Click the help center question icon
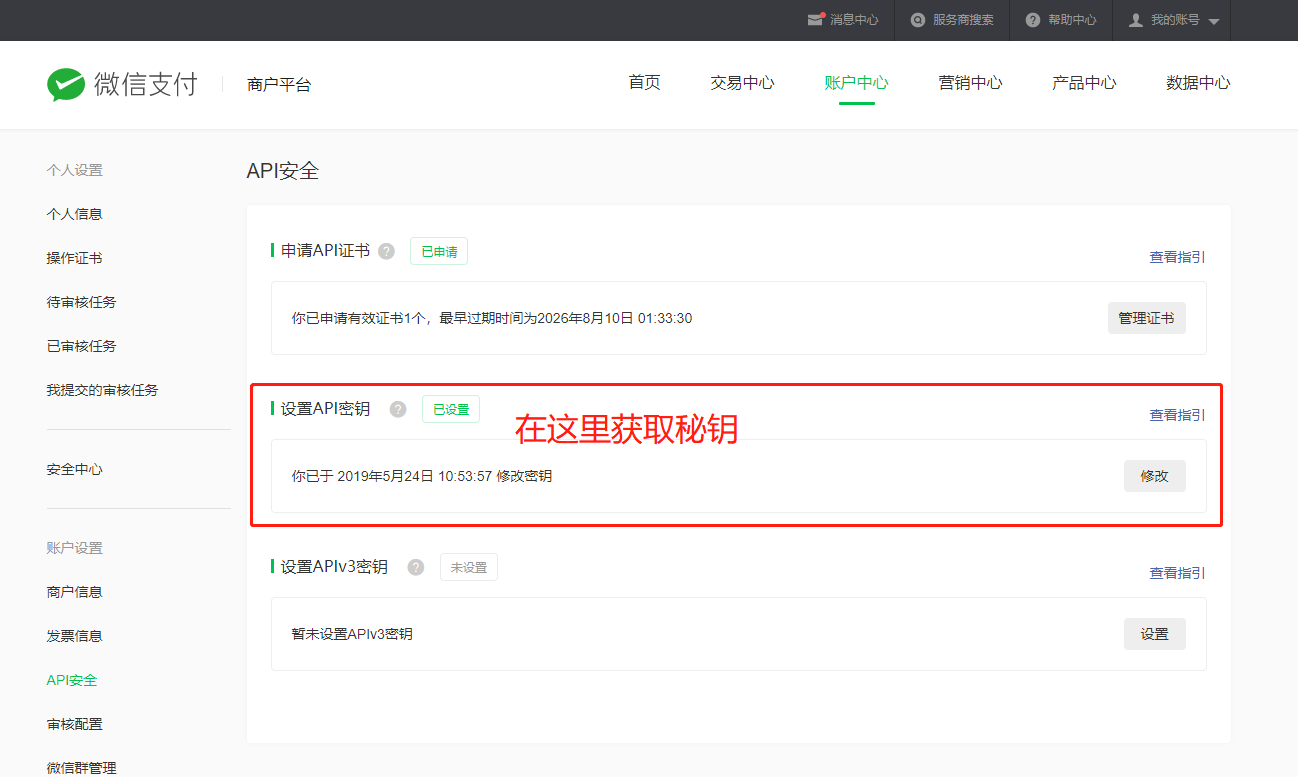Viewport: 1298px width, 777px height. [x=1033, y=20]
